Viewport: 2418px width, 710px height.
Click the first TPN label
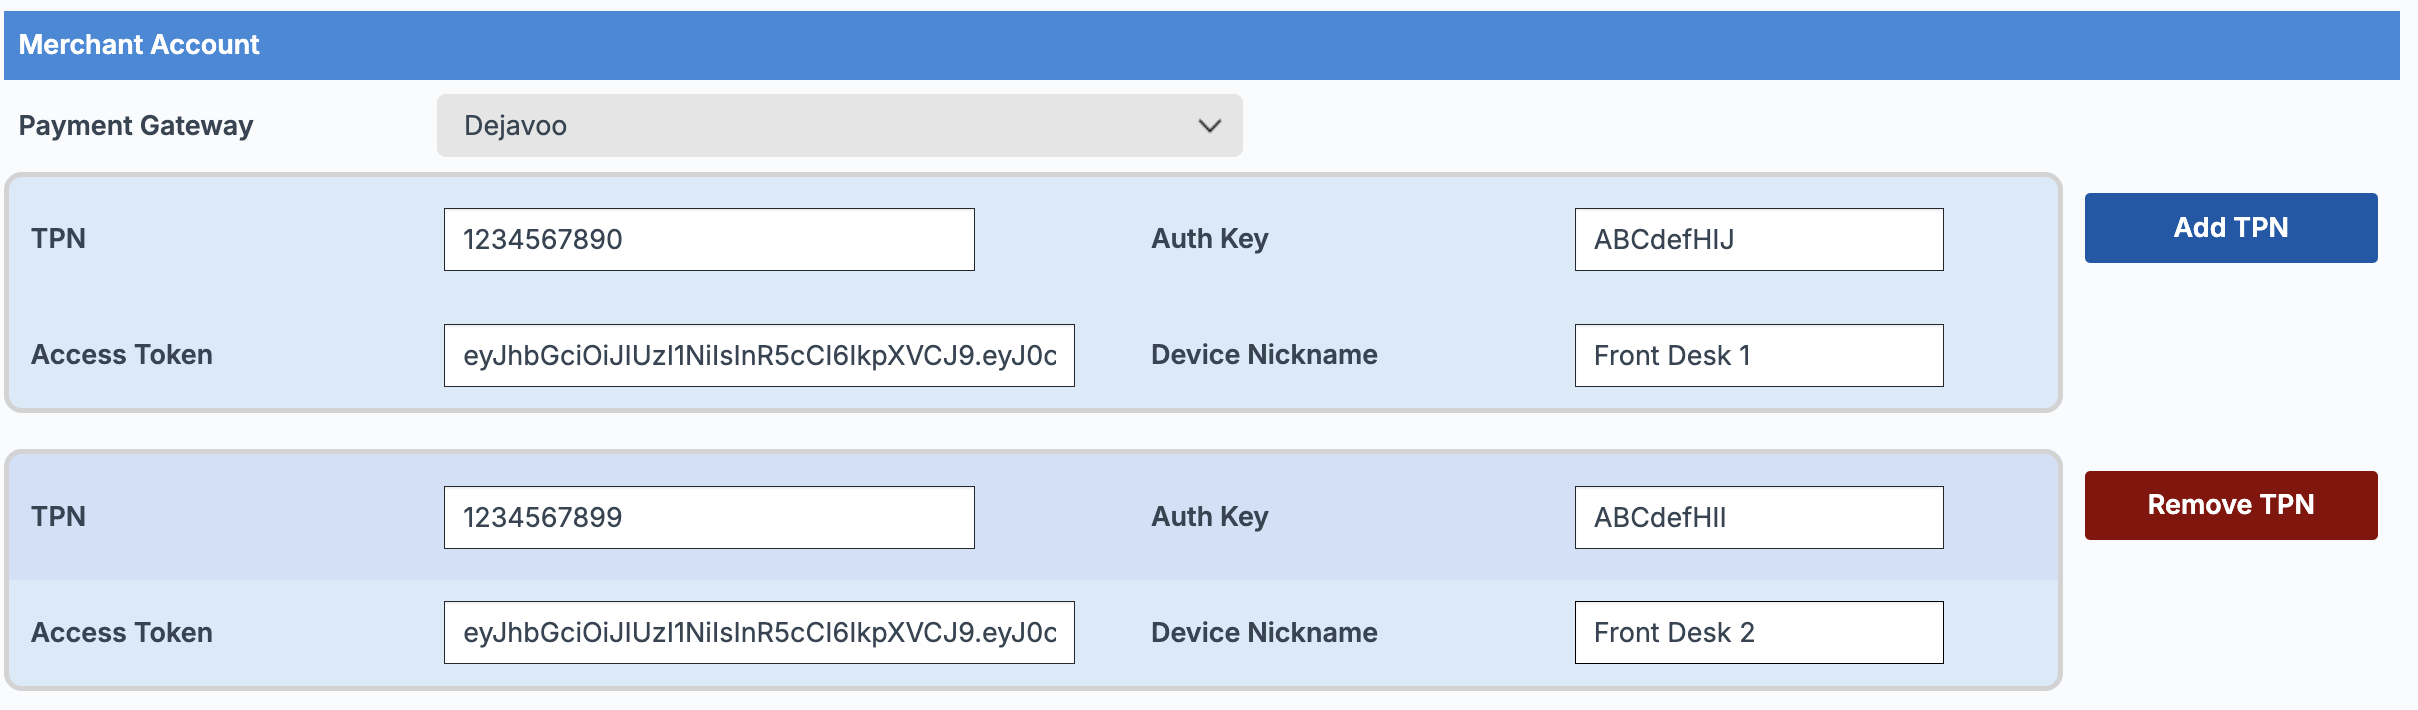[x=58, y=239]
